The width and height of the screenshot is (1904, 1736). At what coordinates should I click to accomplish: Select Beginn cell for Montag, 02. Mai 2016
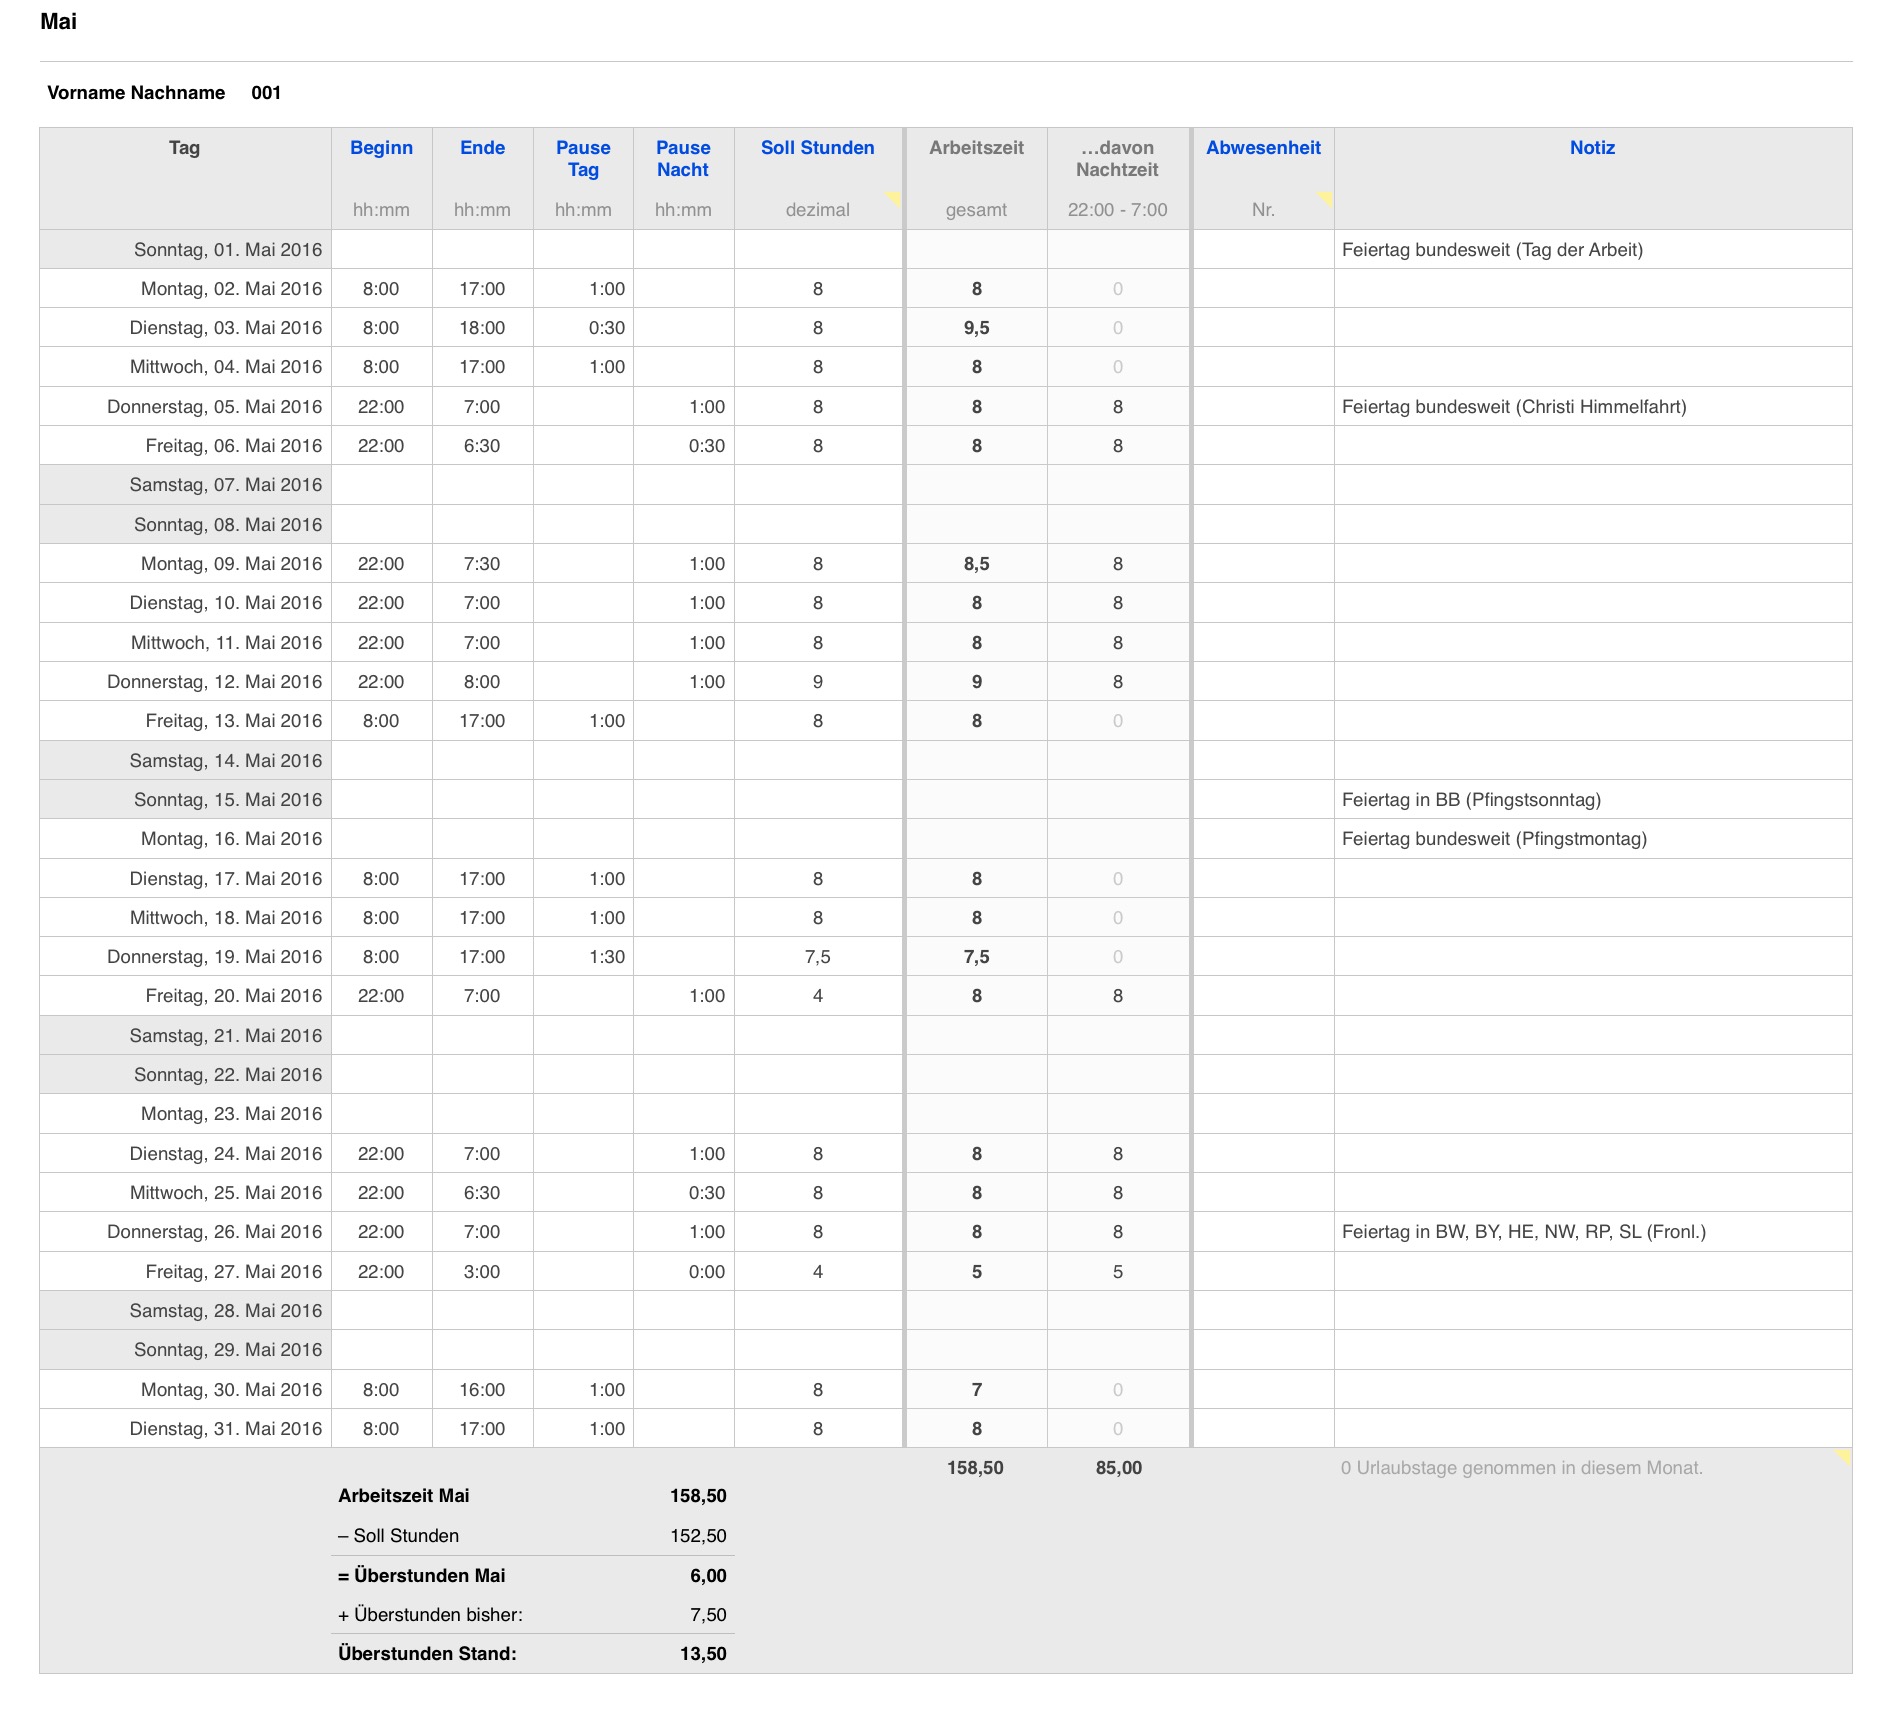click(x=381, y=289)
